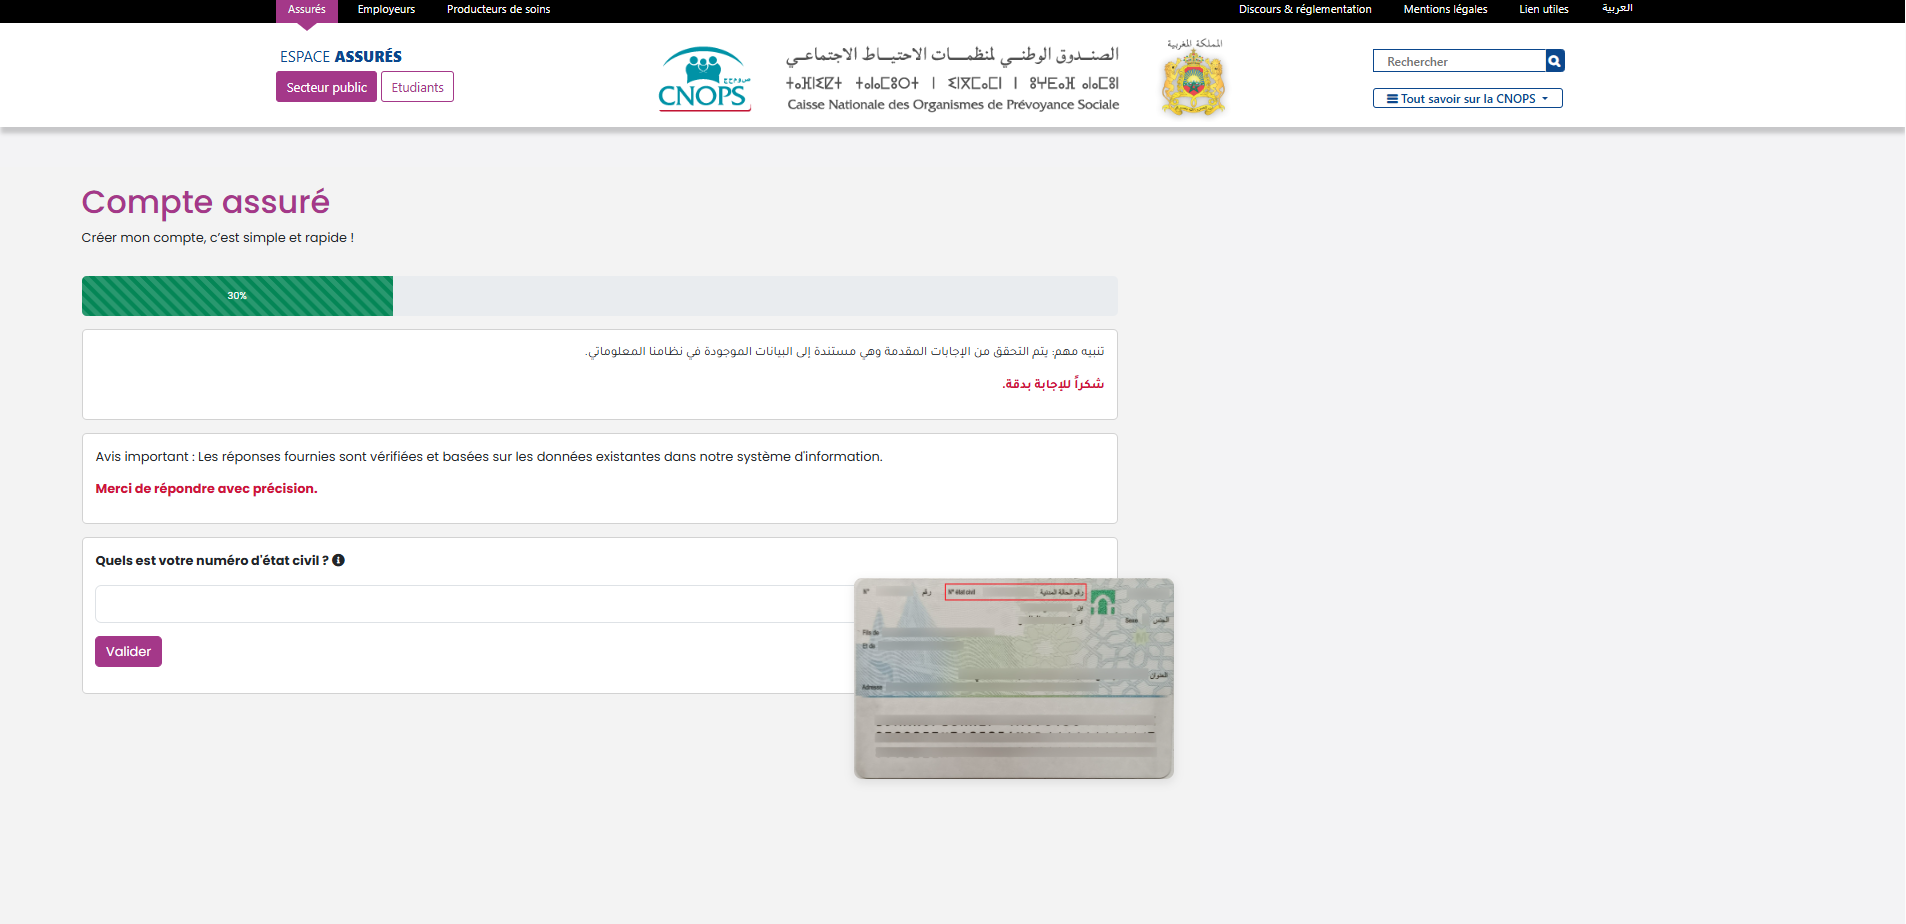
Task: Select the Secteur public button
Action: tap(326, 87)
